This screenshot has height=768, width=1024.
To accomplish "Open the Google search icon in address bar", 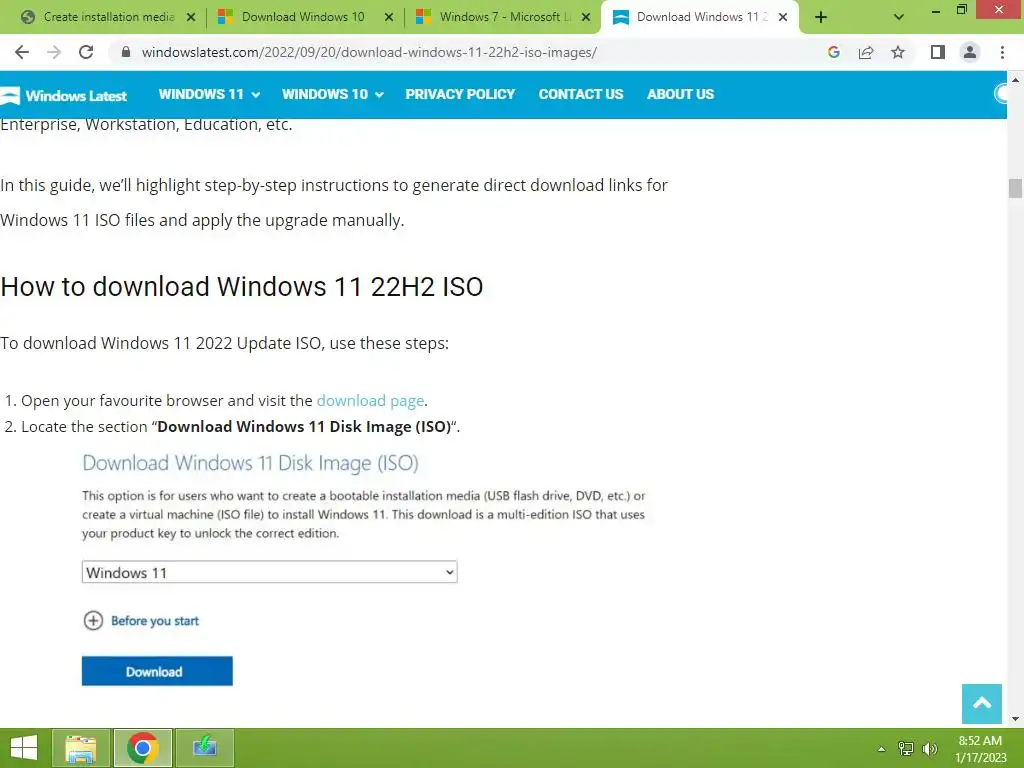I will click(x=833, y=52).
